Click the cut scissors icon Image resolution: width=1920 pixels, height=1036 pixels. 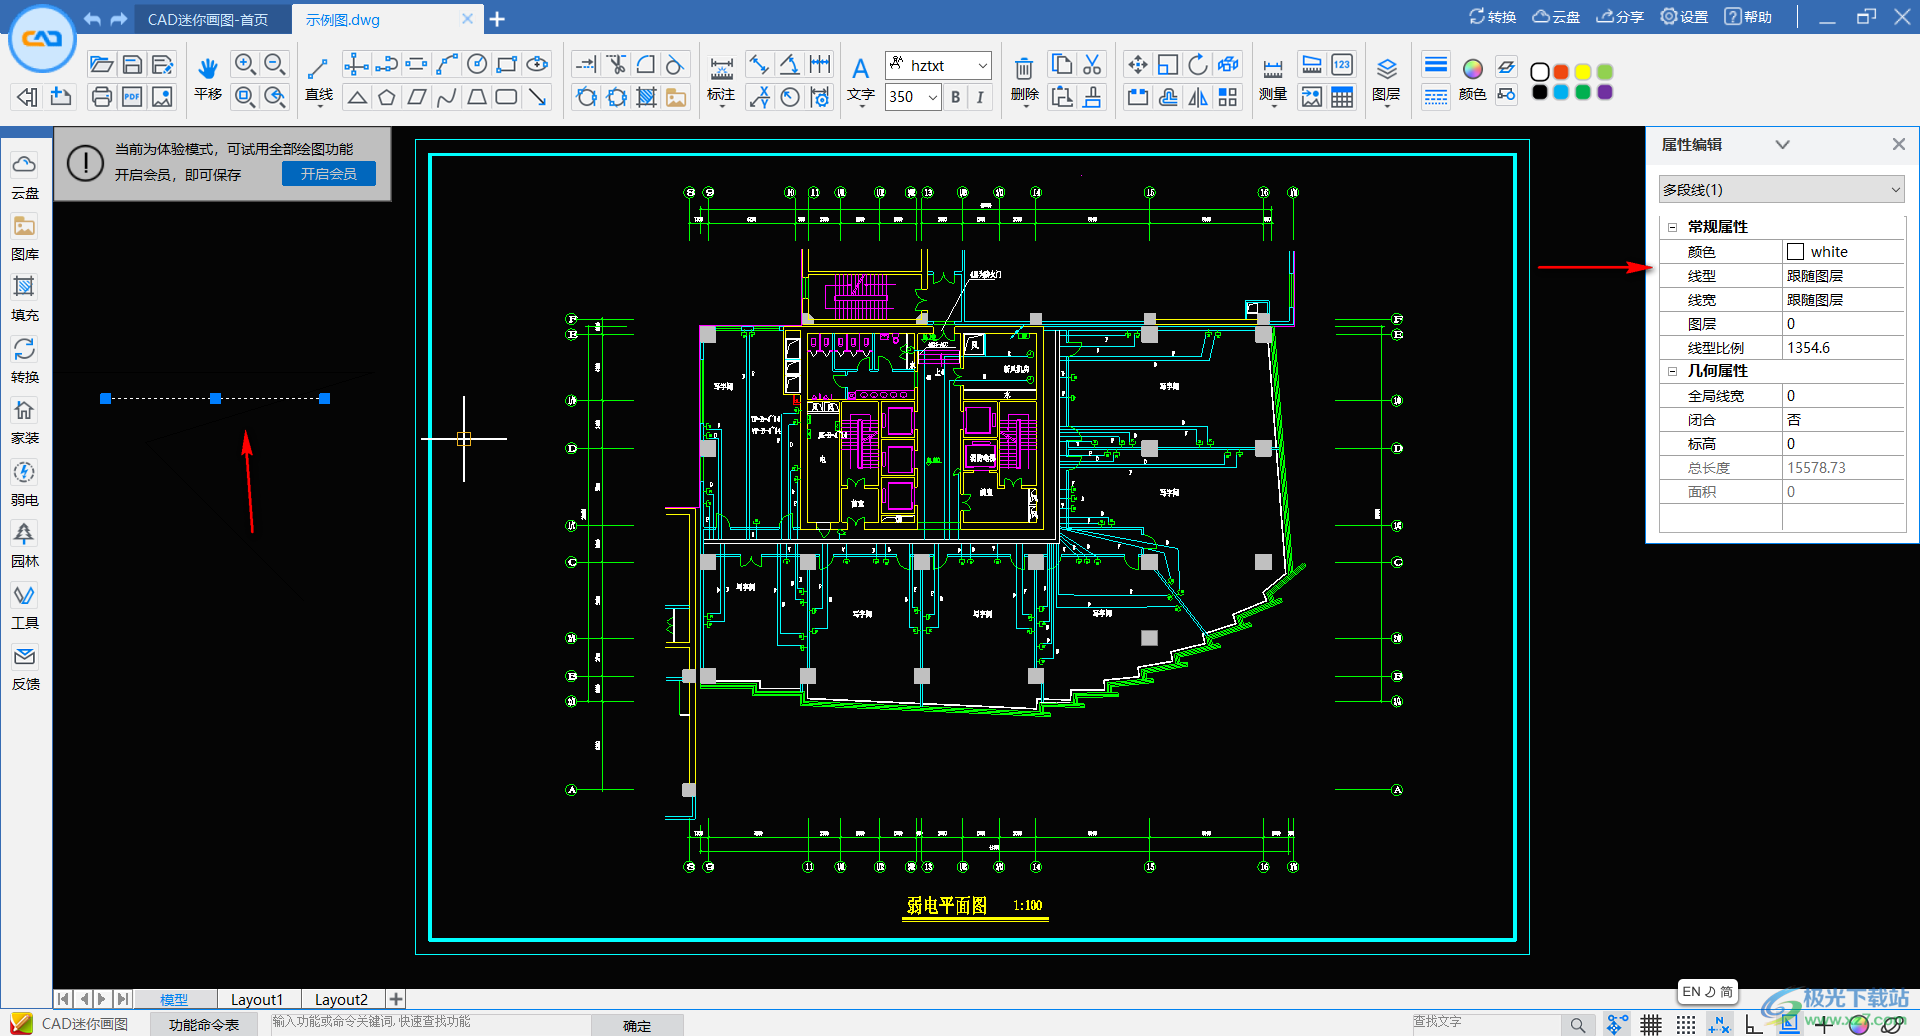1092,65
